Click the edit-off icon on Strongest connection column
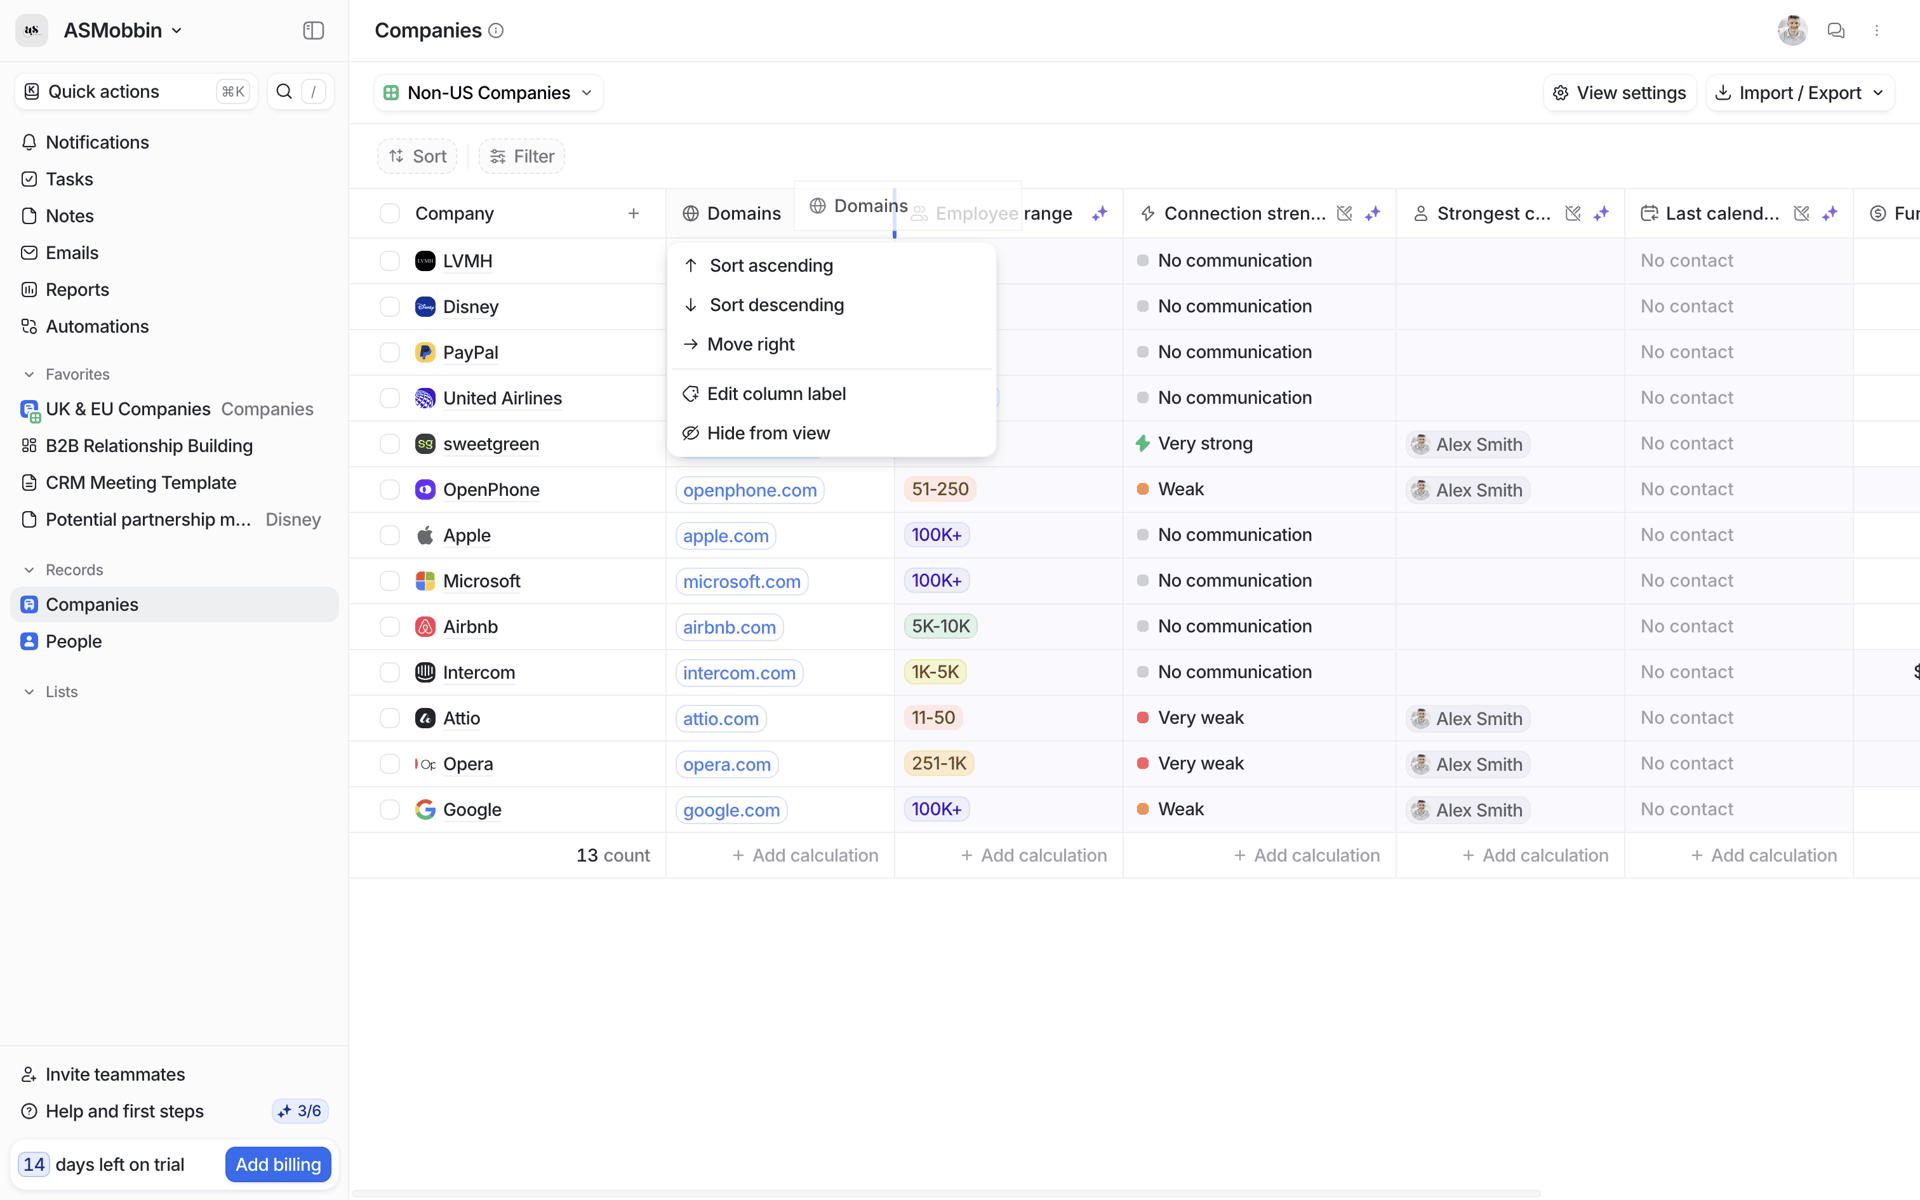 pos(1573,213)
